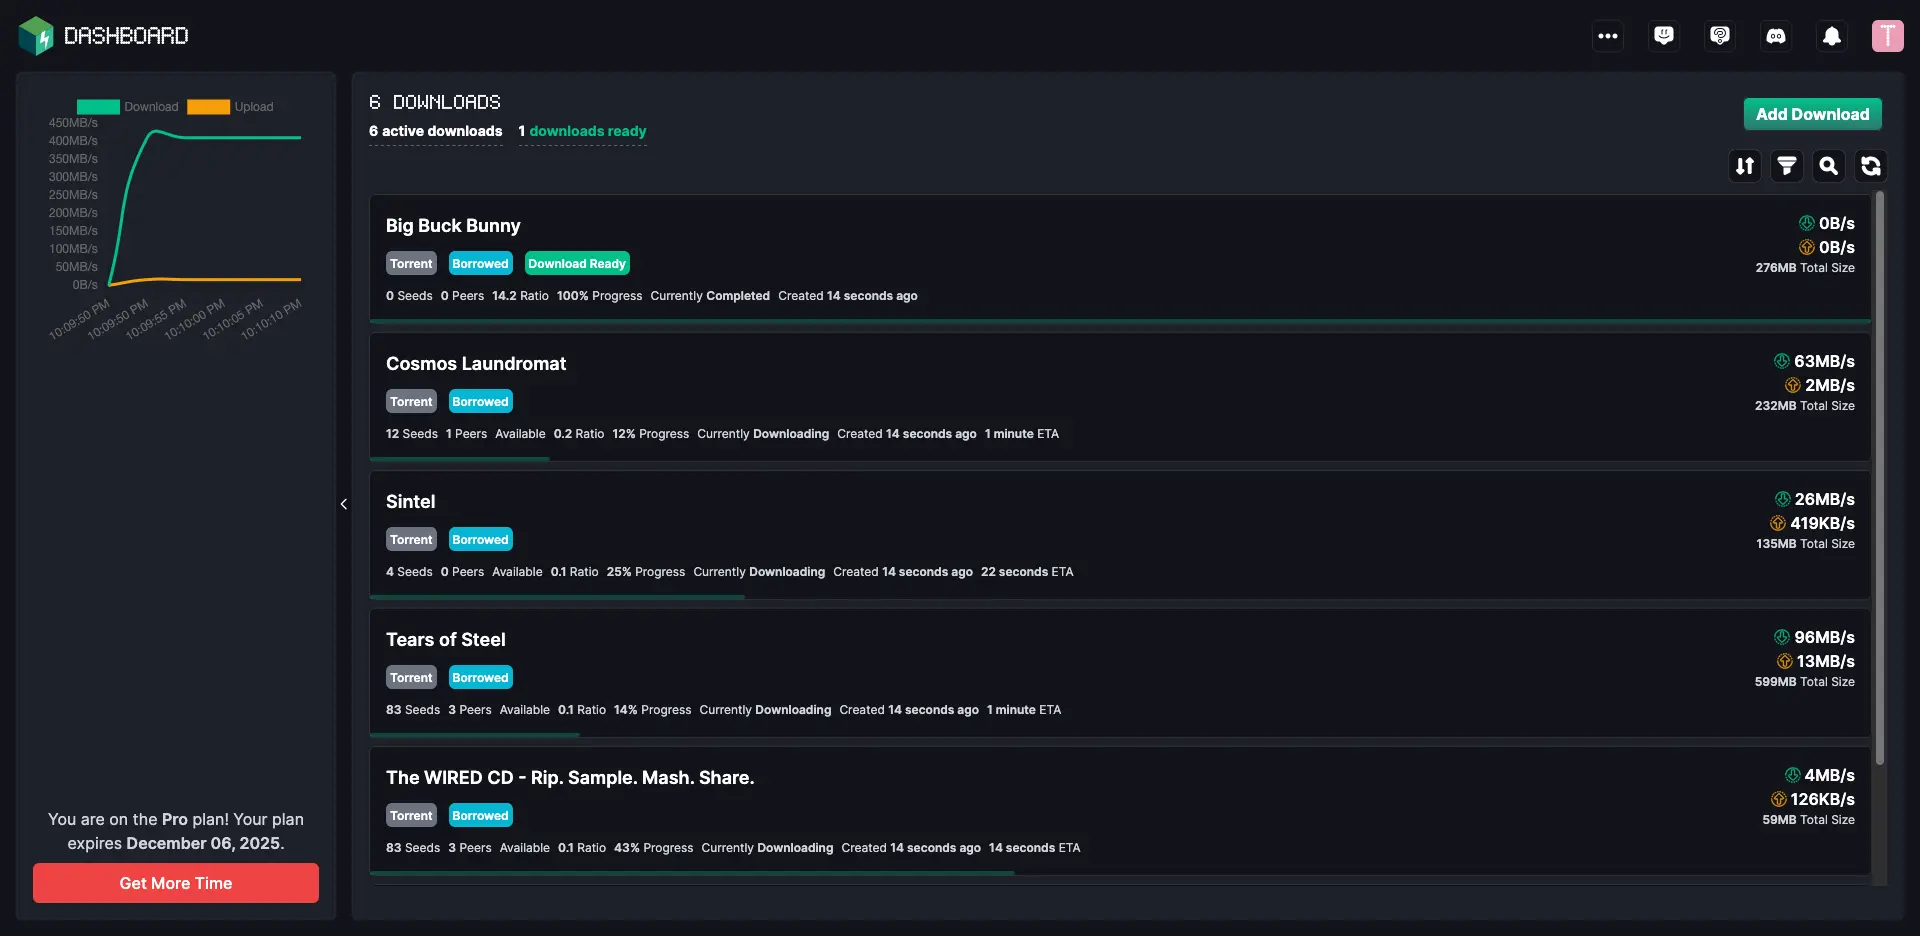Viewport: 1920px width, 936px height.
Task: Click the 96MB/s download speed icon
Action: tap(1782, 637)
